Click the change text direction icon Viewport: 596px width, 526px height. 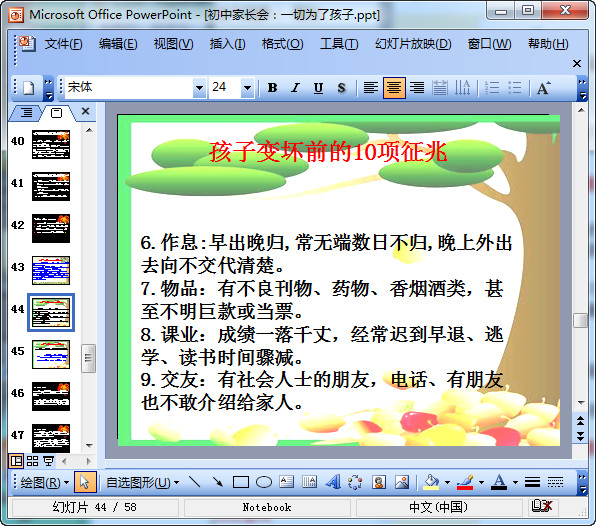coord(462,88)
